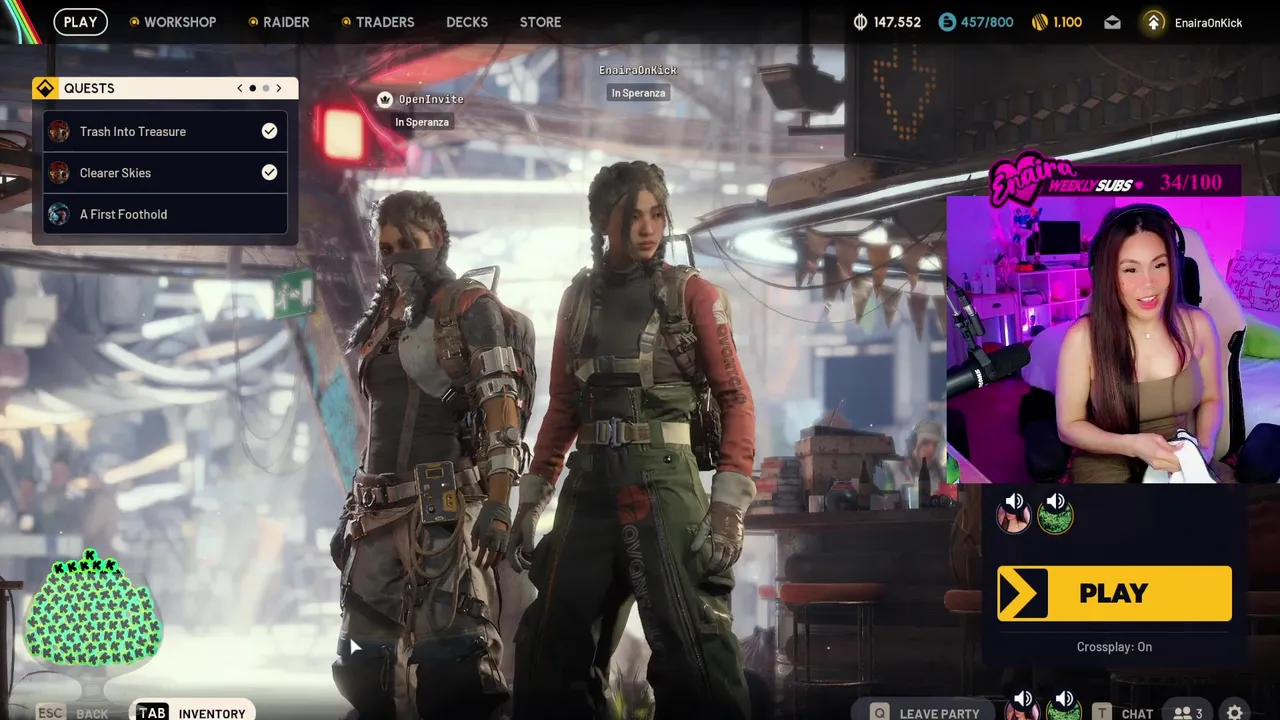
Task: Click the A First Foothold quest giver portrait
Action: tap(59, 214)
